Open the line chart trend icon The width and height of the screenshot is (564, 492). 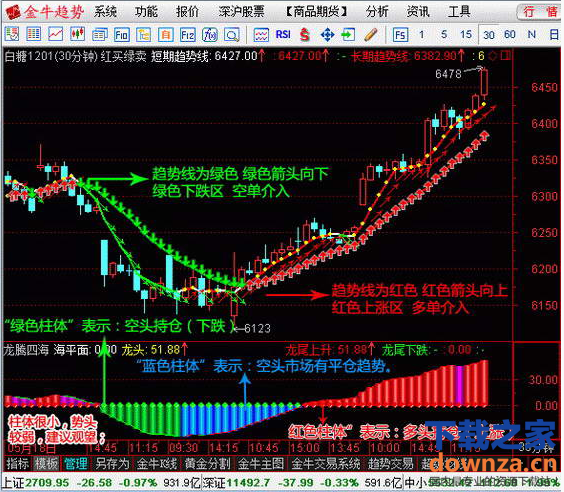point(55,35)
